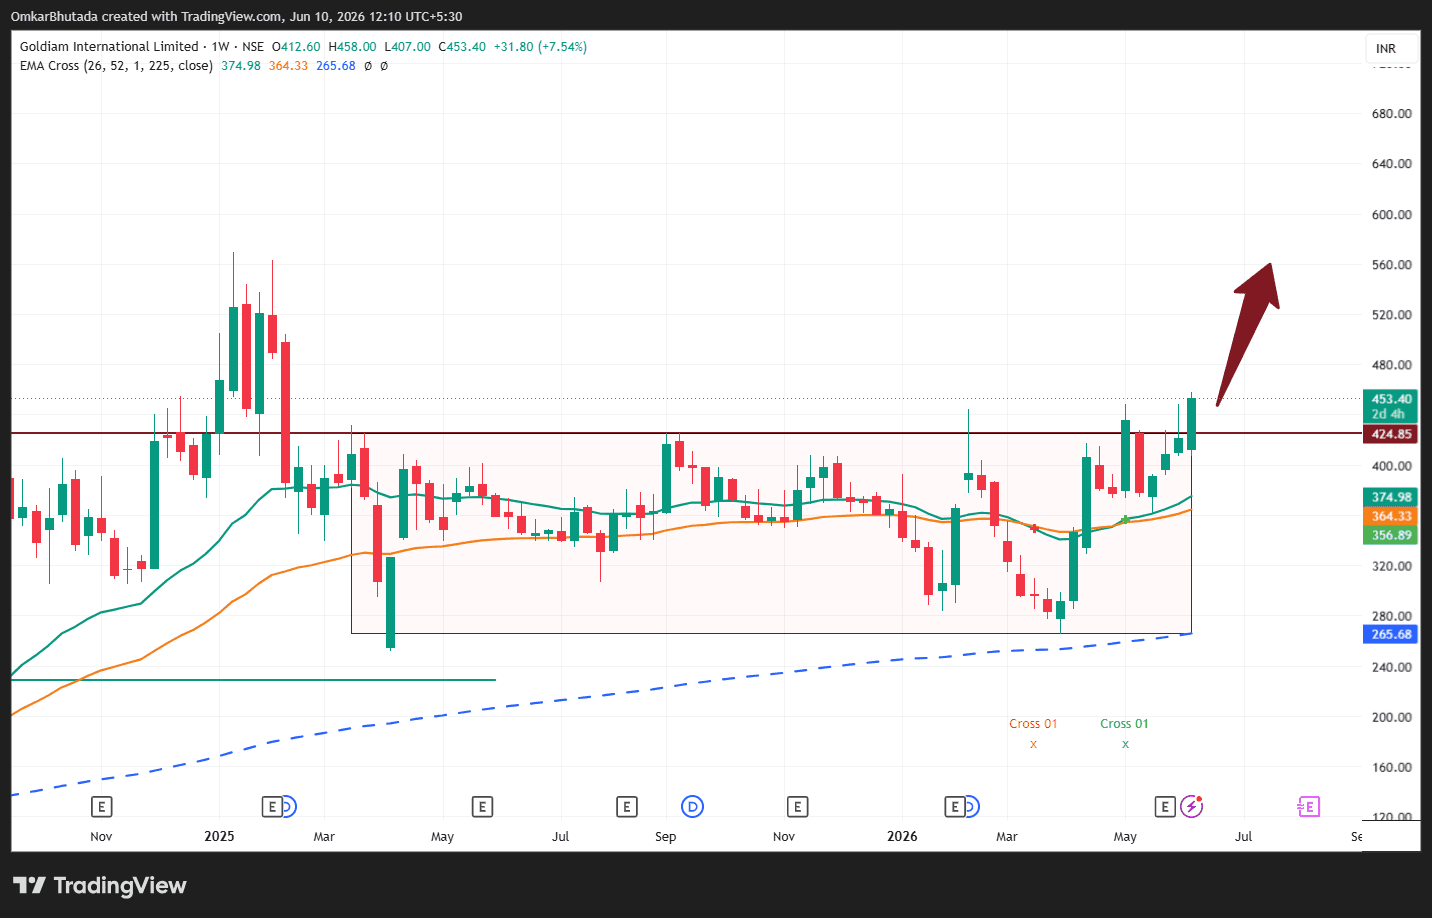Open the pink upcoming earnings icon near Jul
The height and width of the screenshot is (918, 1432).
click(1308, 806)
